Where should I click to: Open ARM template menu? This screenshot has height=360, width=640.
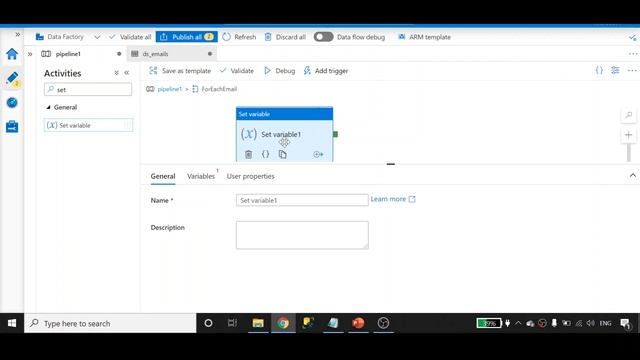tap(424, 37)
